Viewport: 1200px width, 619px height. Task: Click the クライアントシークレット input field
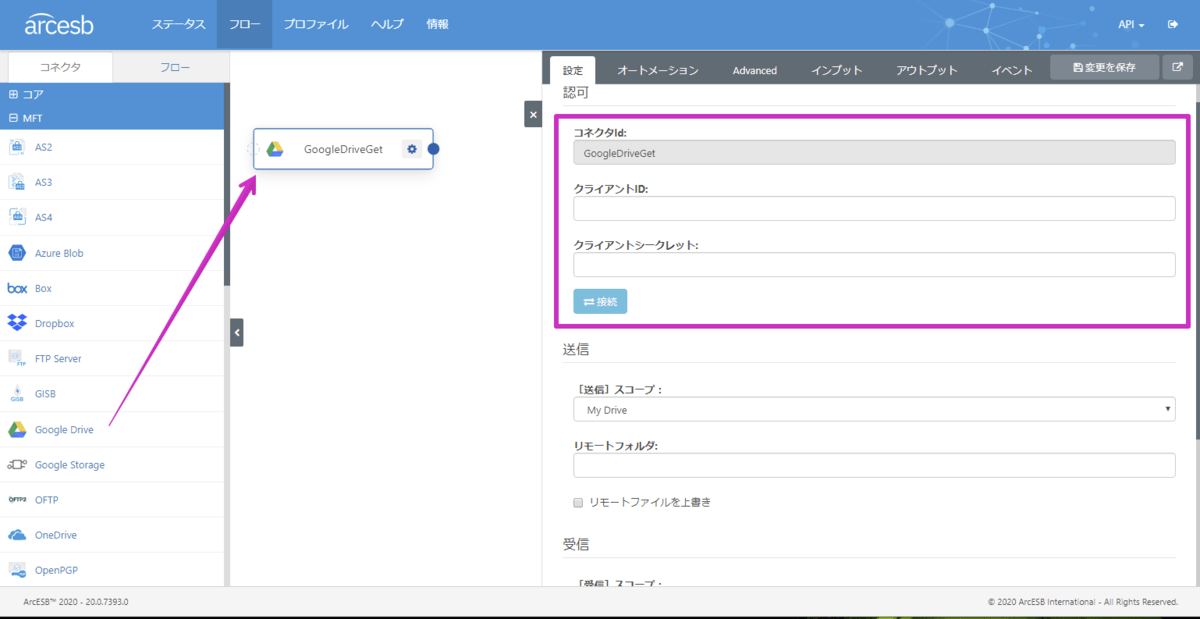coord(874,264)
